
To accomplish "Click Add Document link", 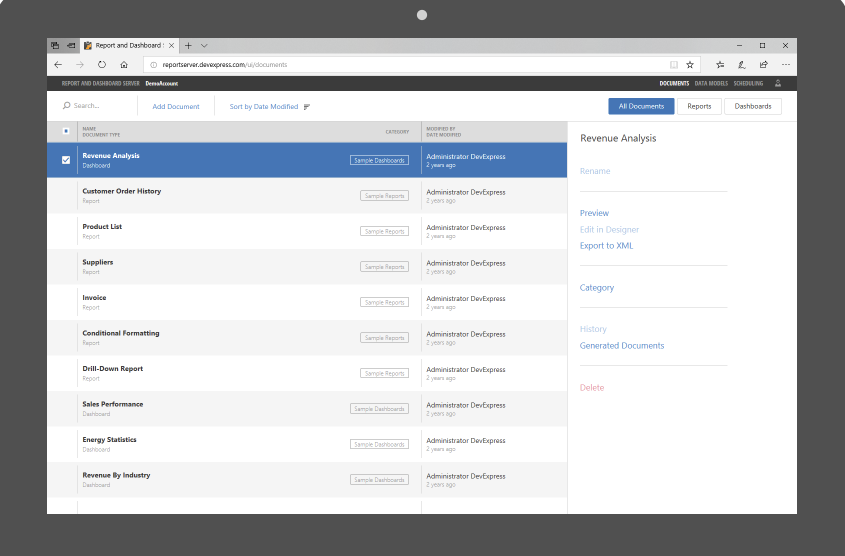I will click(176, 107).
